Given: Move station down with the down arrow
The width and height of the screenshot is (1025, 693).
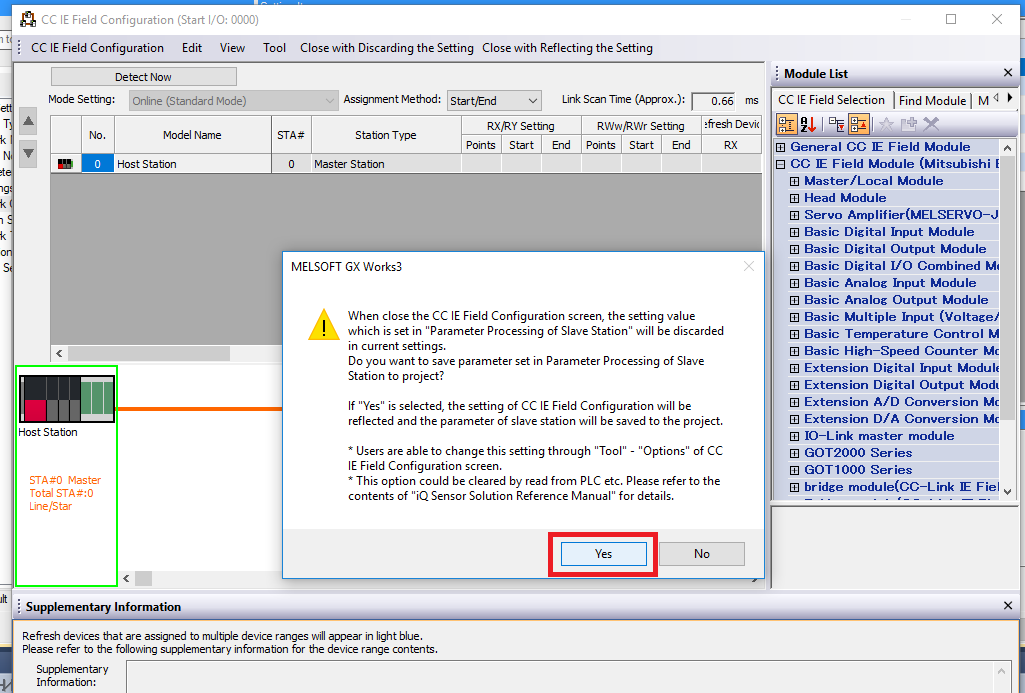Looking at the screenshot, I should (x=29, y=153).
